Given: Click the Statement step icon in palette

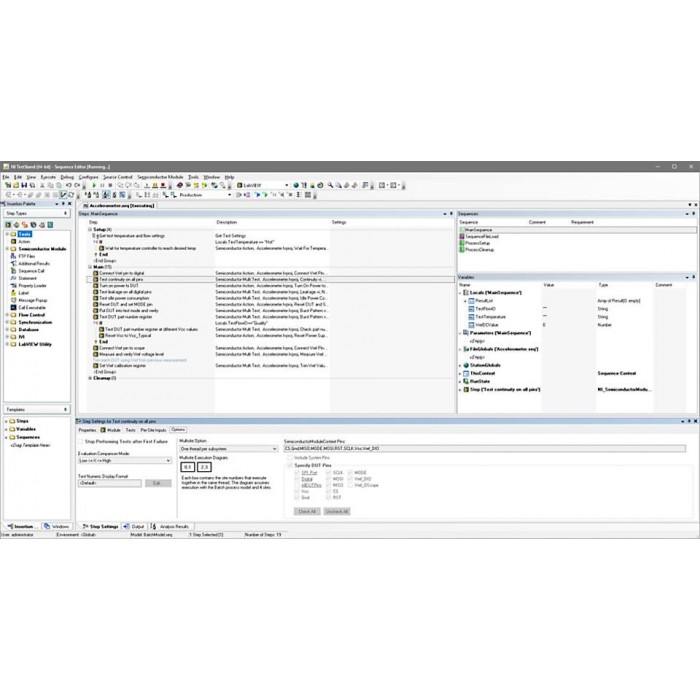Looking at the screenshot, I should [13, 278].
